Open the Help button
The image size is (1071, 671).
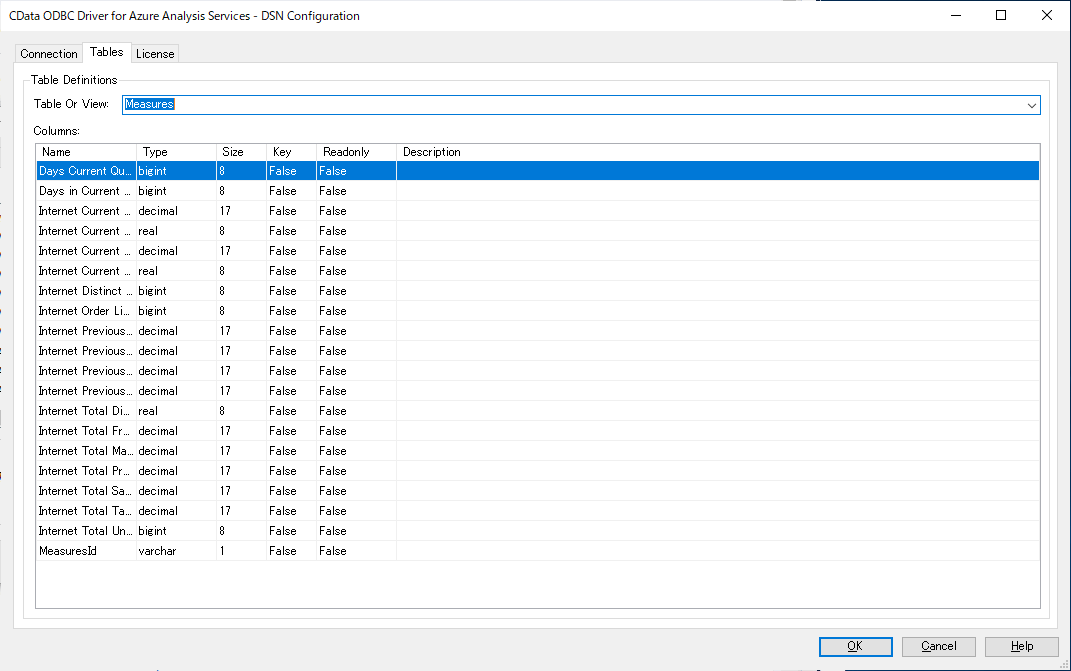coord(1022,646)
